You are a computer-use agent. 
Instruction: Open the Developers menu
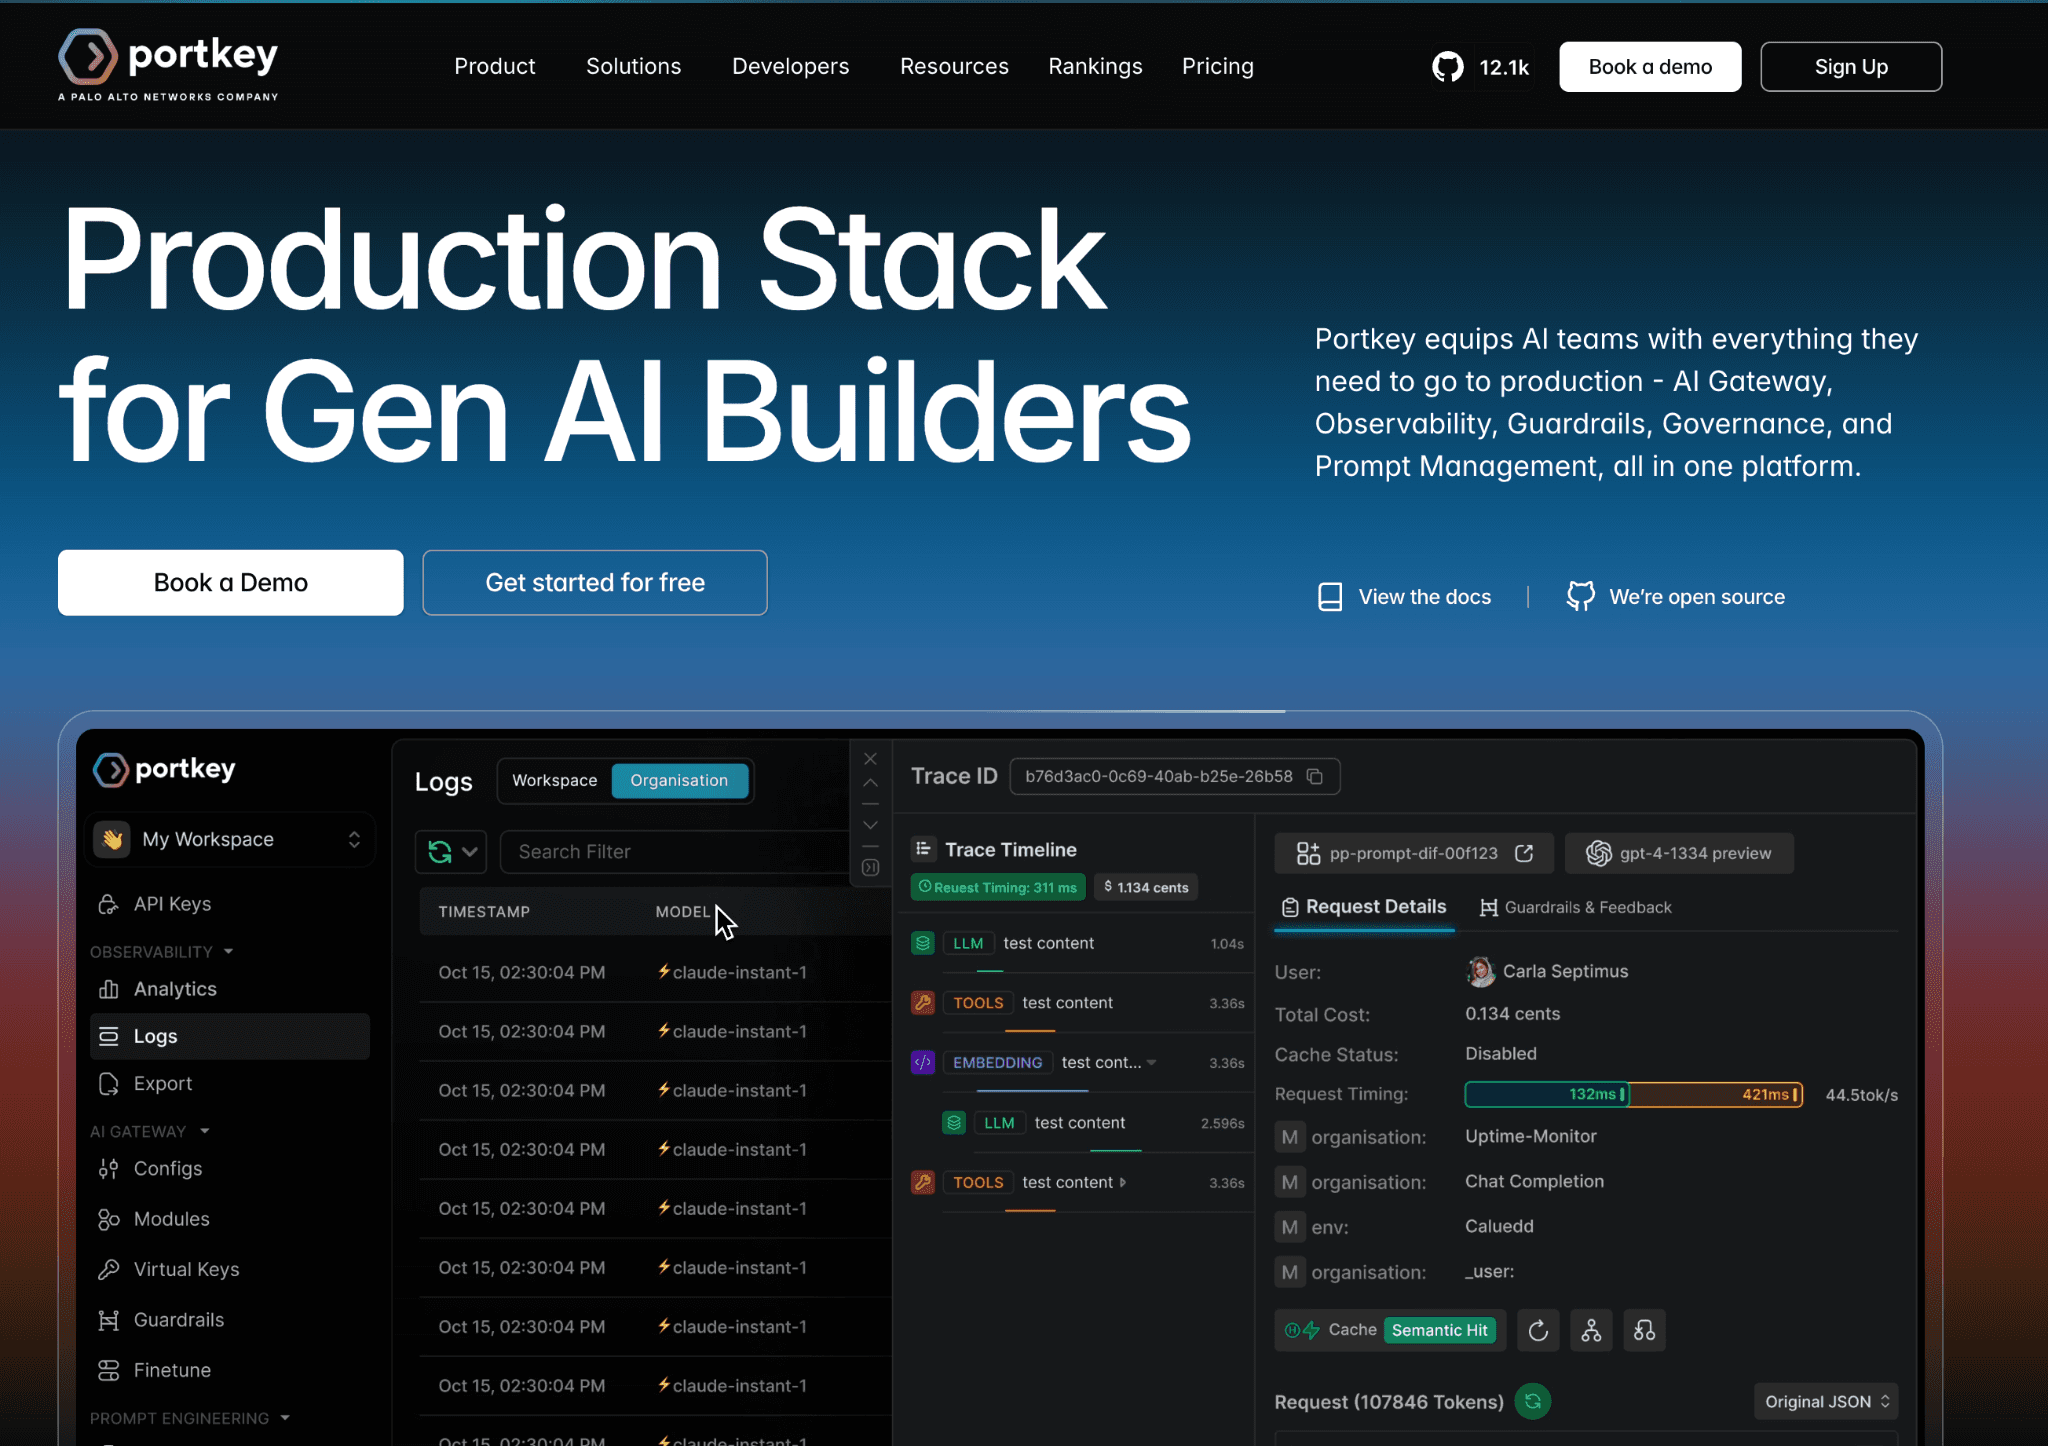tap(790, 66)
